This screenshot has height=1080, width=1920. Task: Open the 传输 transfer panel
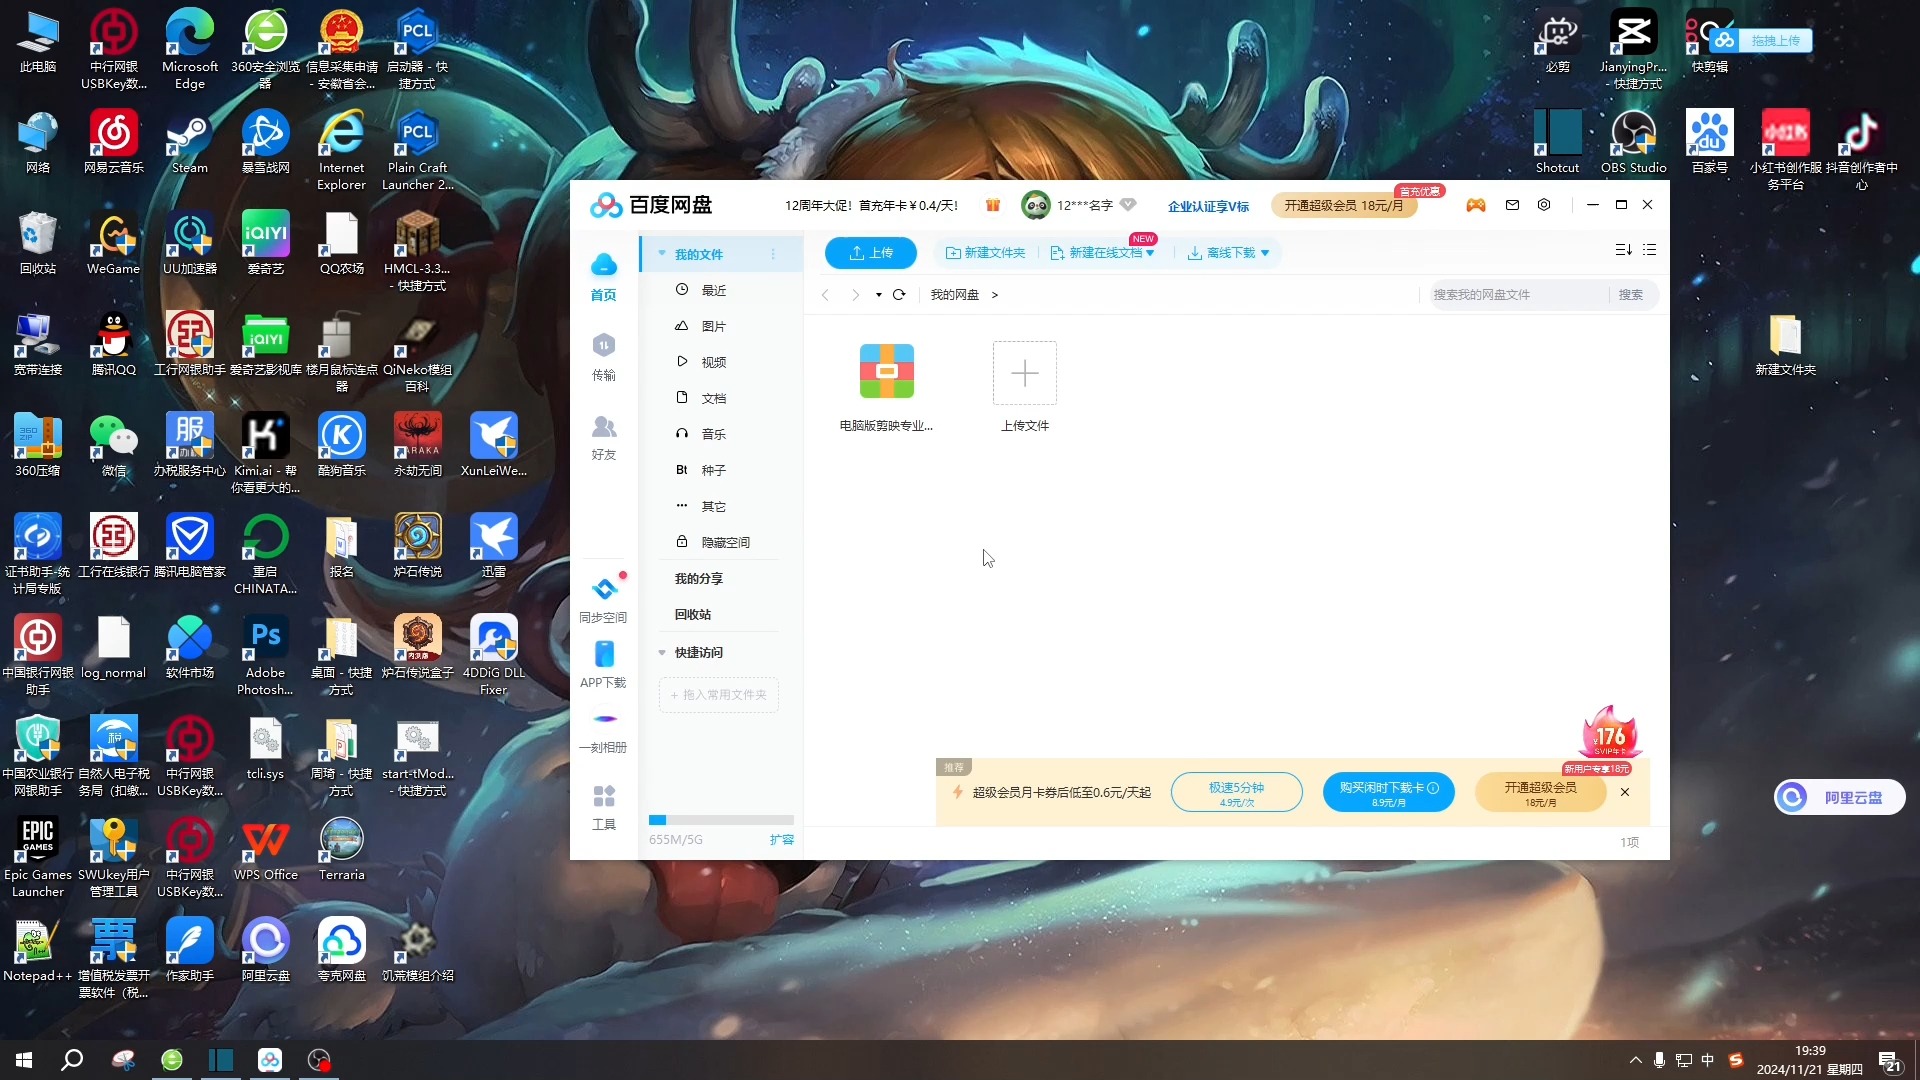603,357
